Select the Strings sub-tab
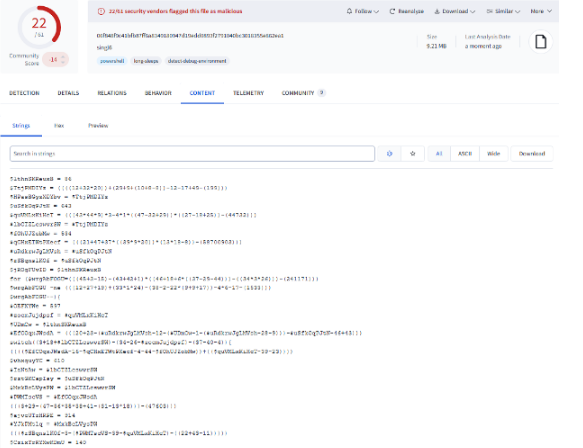 coord(21,126)
